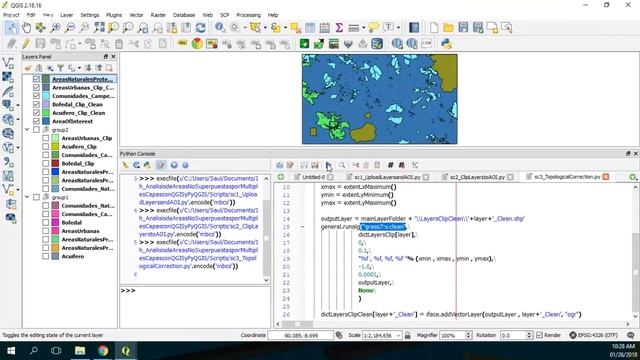
Task: Comment code with the # icon
Action: pyautogui.click(x=390, y=165)
